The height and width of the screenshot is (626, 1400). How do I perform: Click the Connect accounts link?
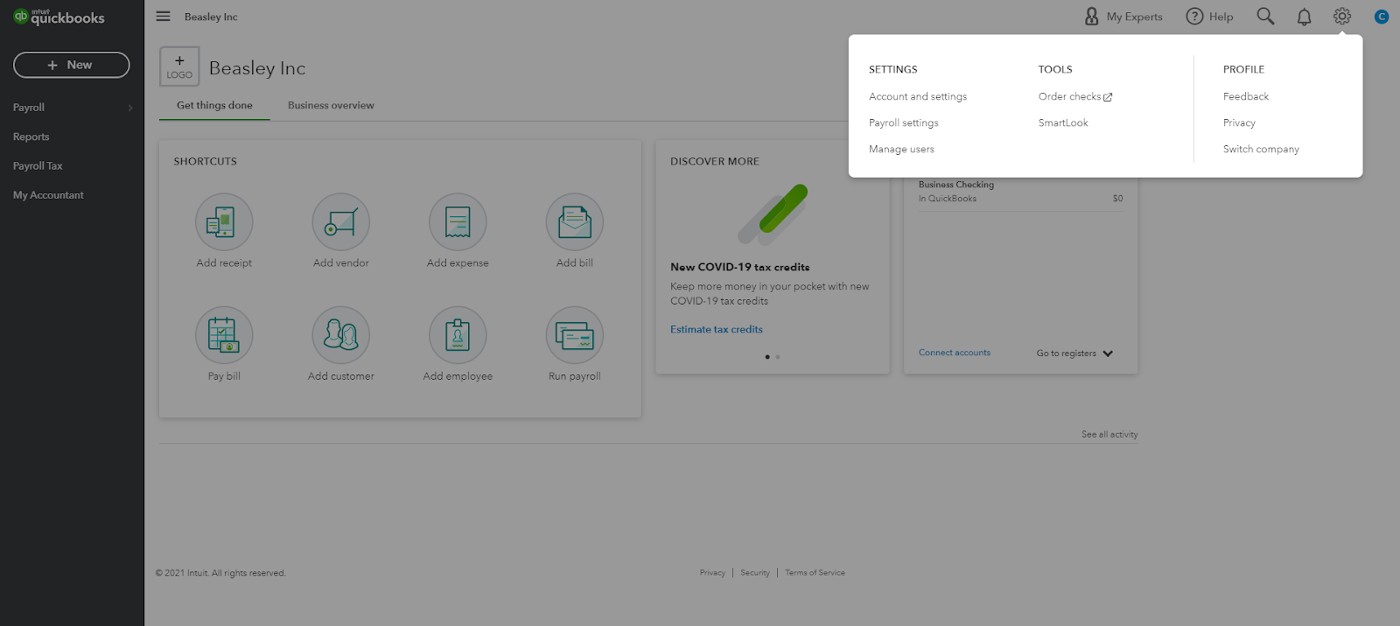tap(955, 353)
